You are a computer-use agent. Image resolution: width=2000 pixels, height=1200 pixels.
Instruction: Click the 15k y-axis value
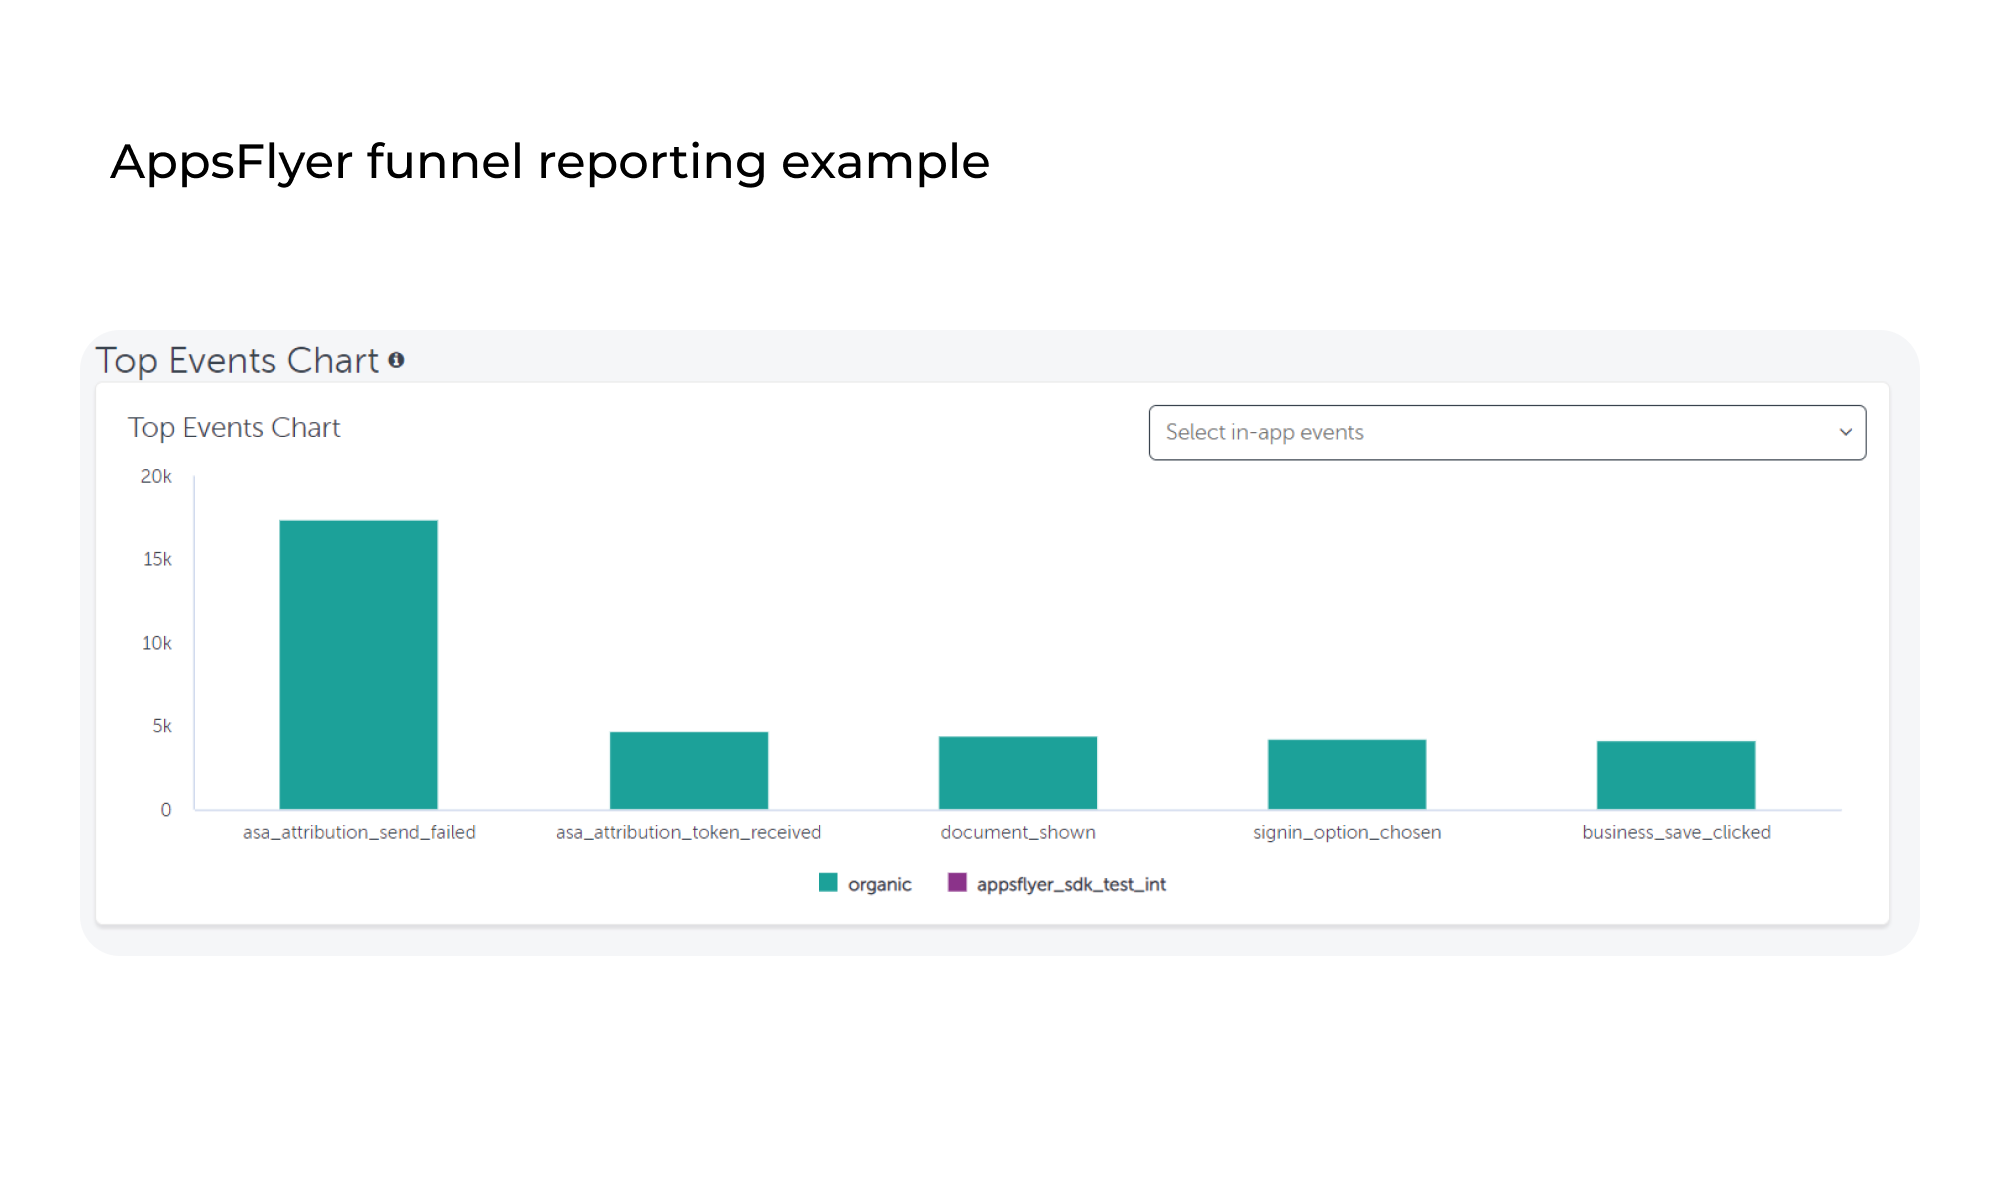157,559
